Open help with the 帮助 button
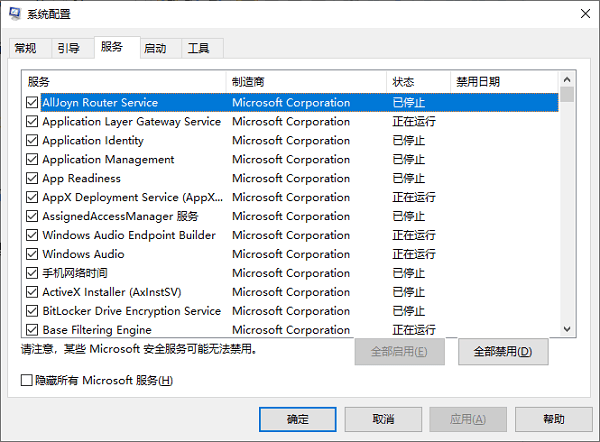This screenshot has width=600, height=442. click(x=554, y=419)
